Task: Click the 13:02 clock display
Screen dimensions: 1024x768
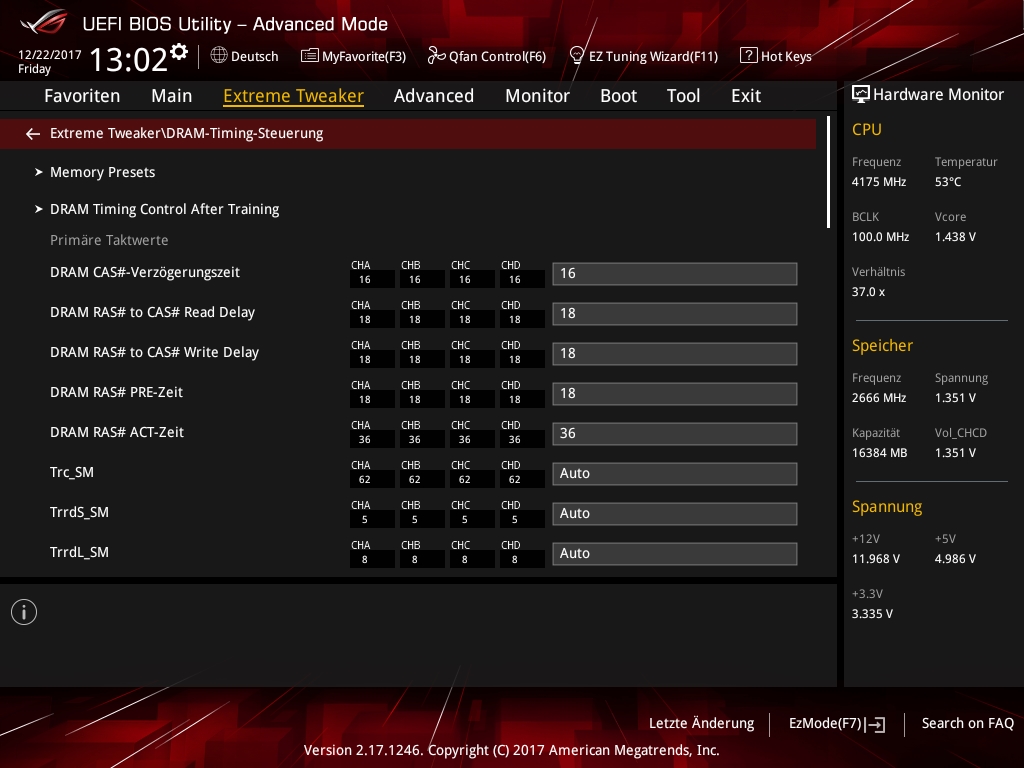Action: 129,59
